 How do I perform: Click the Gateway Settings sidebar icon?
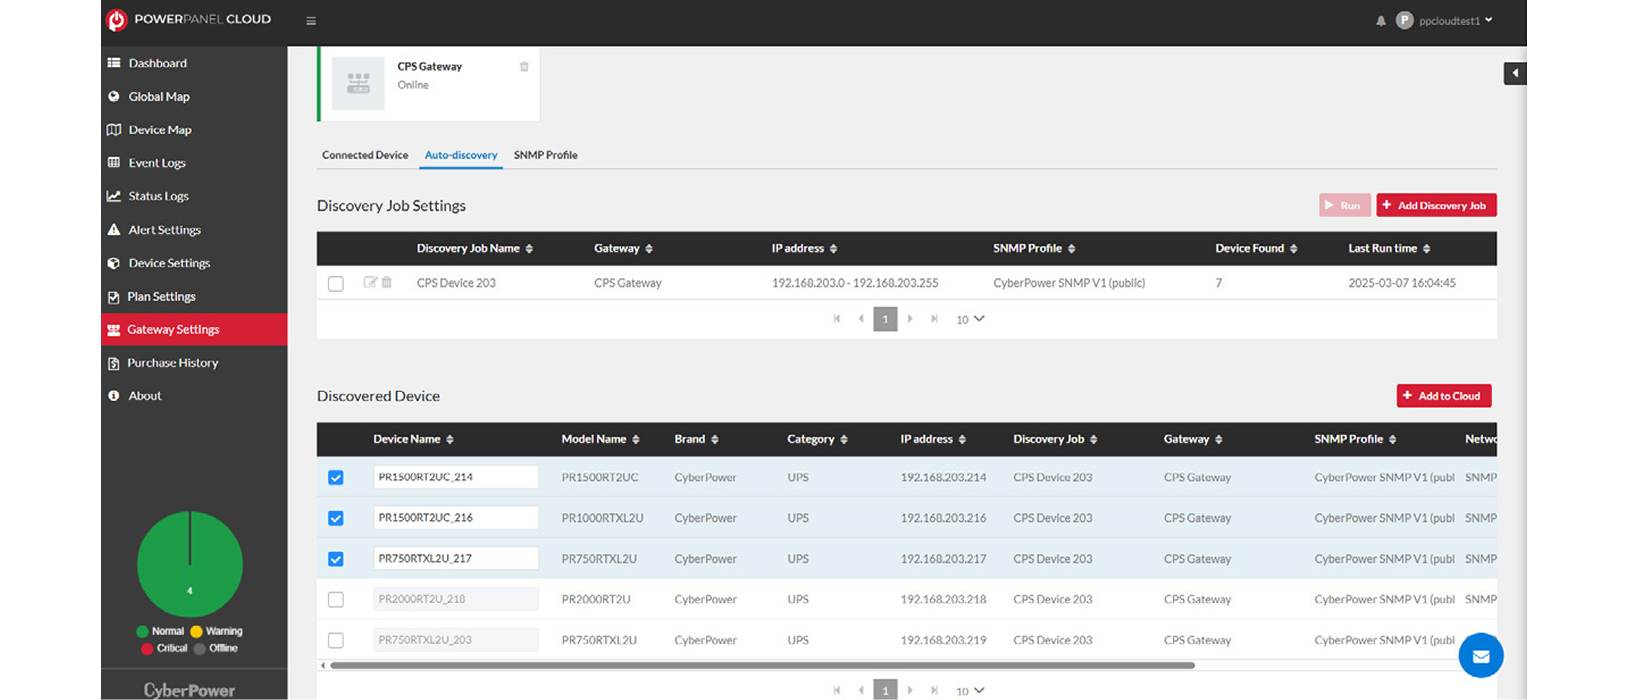[x=114, y=330]
